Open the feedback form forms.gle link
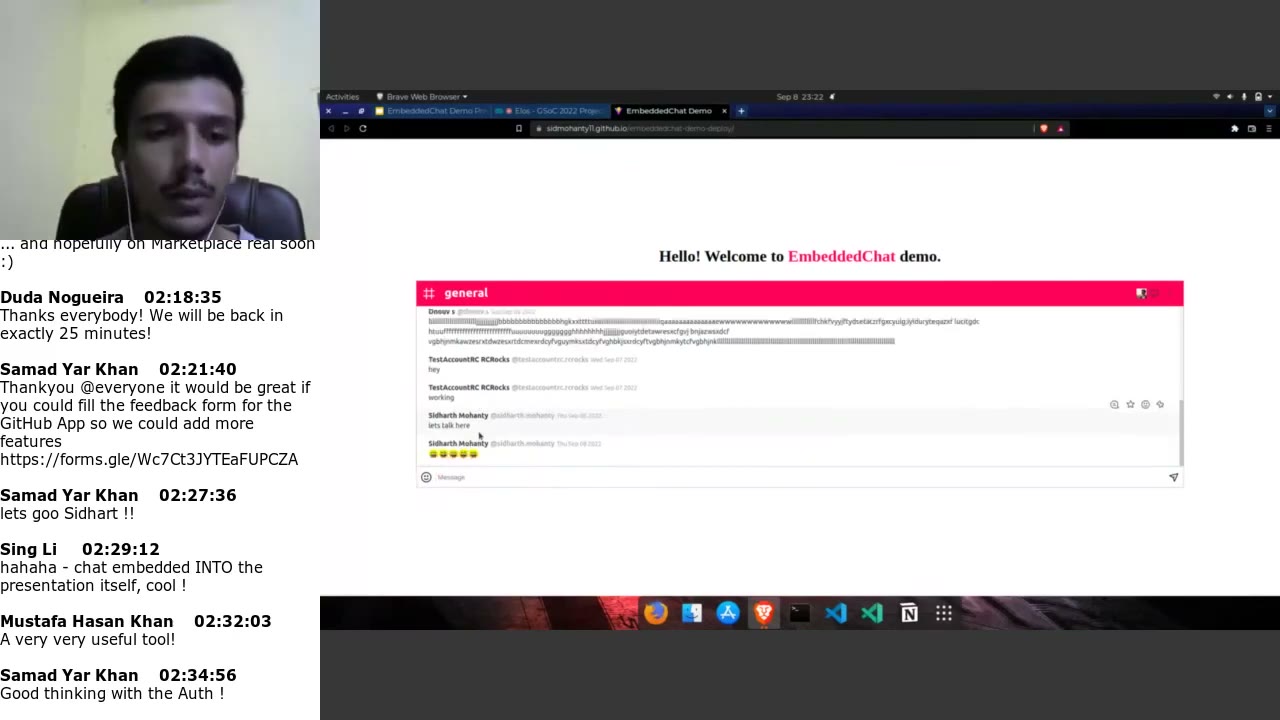Viewport: 1280px width, 720px height. click(149, 459)
